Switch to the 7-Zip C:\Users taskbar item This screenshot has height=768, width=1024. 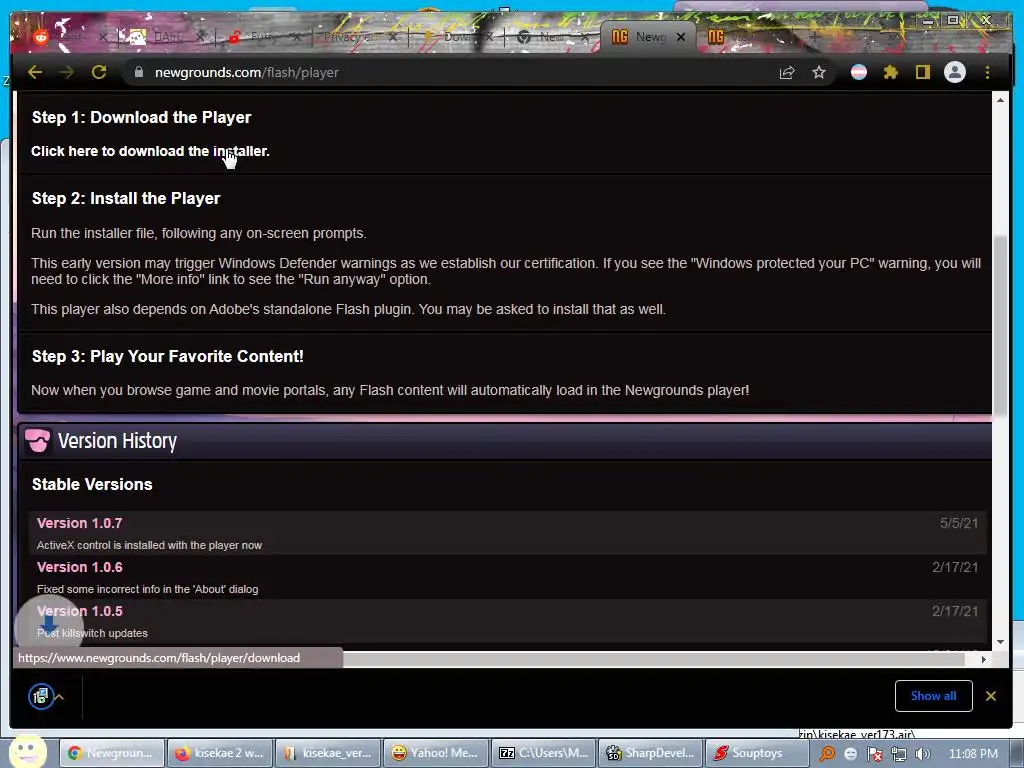point(543,753)
